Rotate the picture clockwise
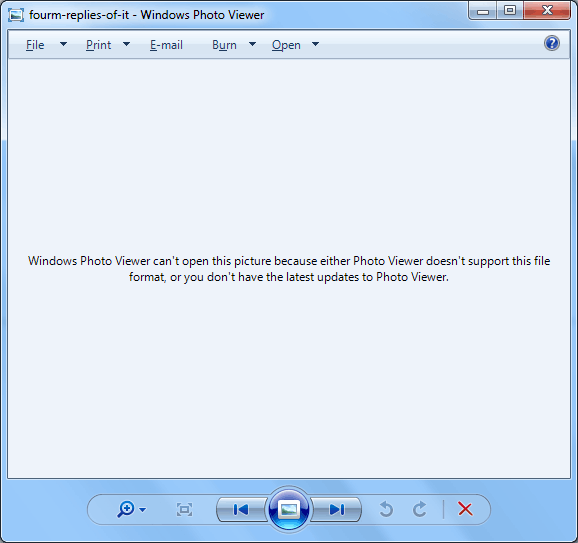578x543 pixels. (x=419, y=509)
